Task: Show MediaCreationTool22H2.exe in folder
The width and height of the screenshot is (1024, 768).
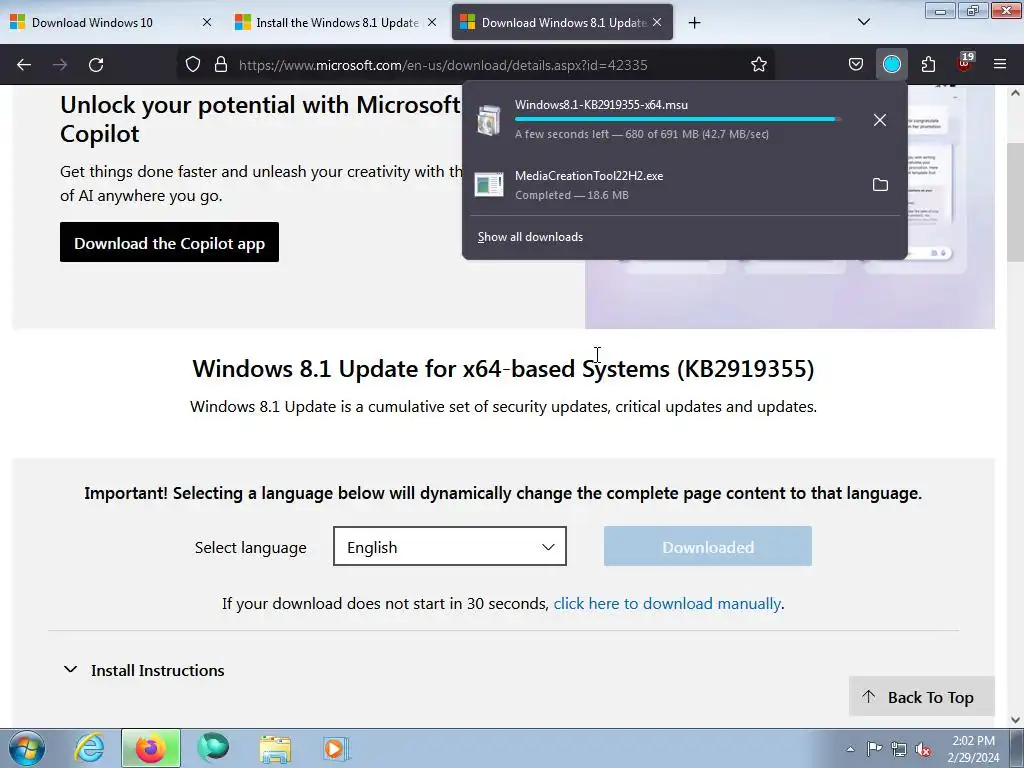Action: tap(880, 185)
